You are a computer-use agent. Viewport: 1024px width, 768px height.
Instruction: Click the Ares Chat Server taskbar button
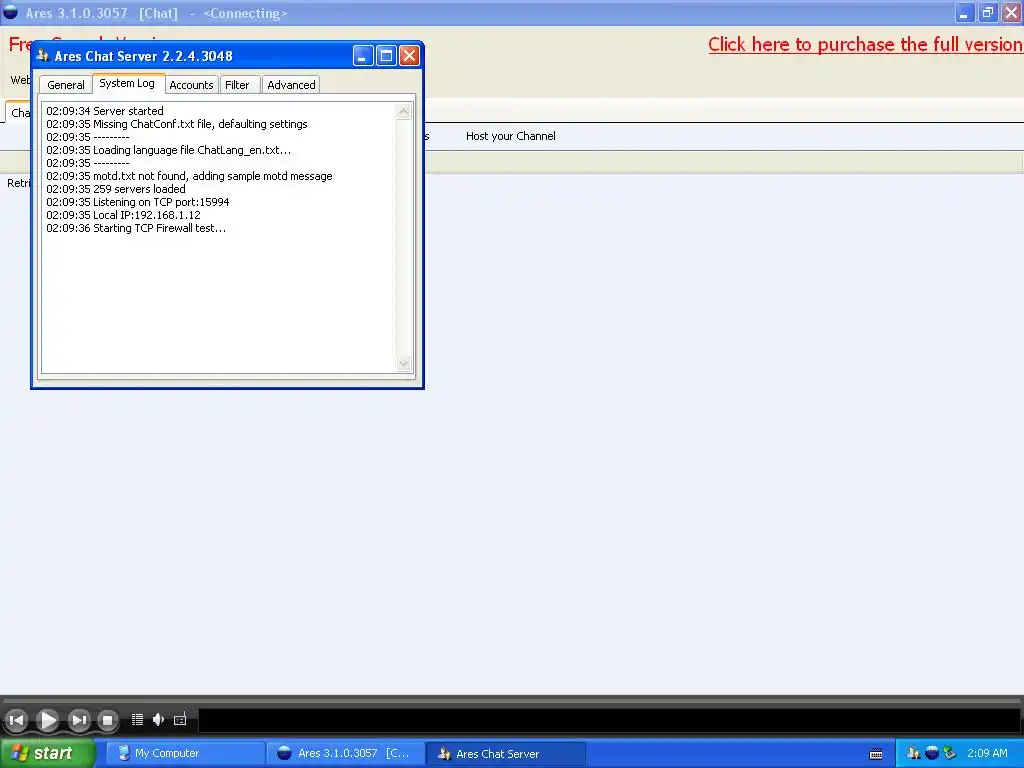(505, 754)
